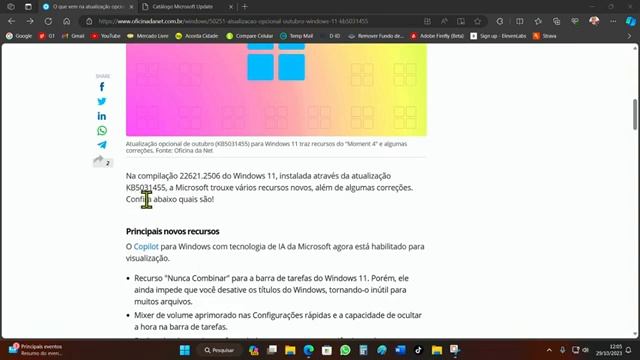Share article on Facebook
The width and height of the screenshot is (640, 360).
tap(102, 87)
